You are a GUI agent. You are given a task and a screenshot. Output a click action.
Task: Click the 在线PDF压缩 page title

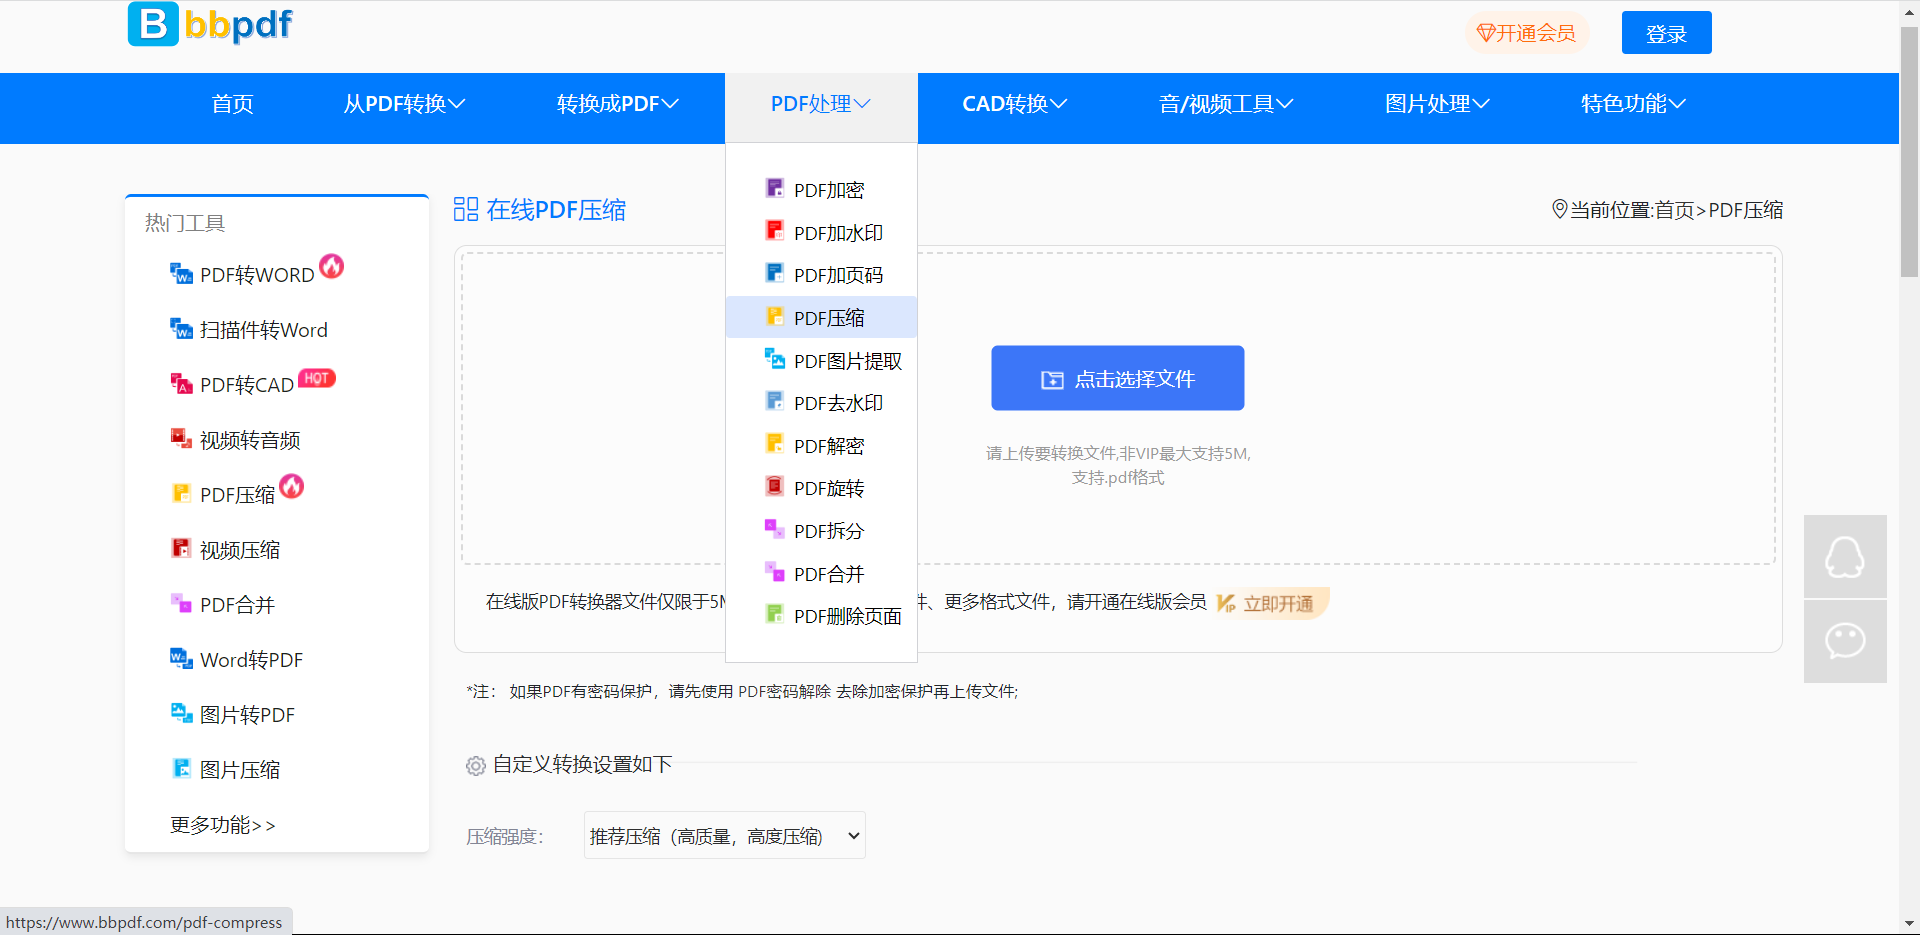[x=556, y=209]
